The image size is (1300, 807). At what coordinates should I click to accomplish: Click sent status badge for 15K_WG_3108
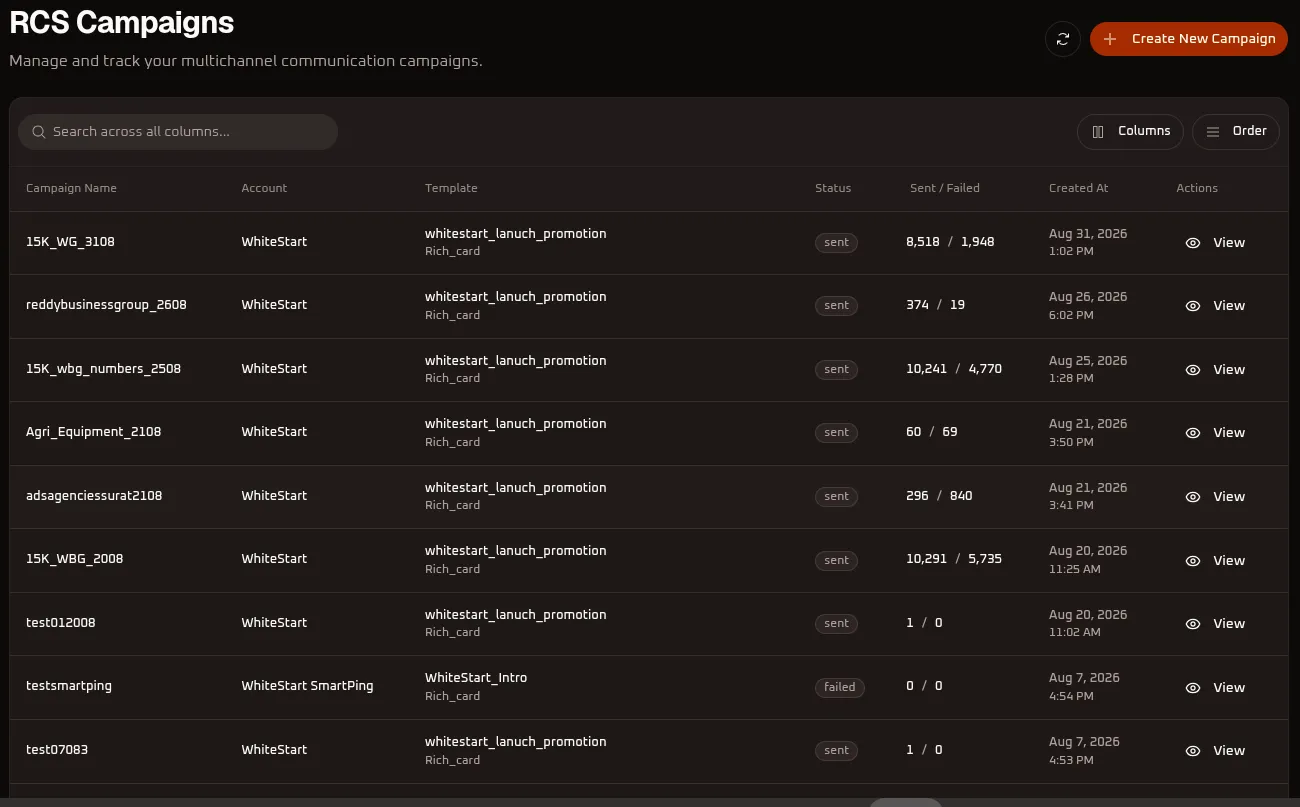click(x=836, y=243)
